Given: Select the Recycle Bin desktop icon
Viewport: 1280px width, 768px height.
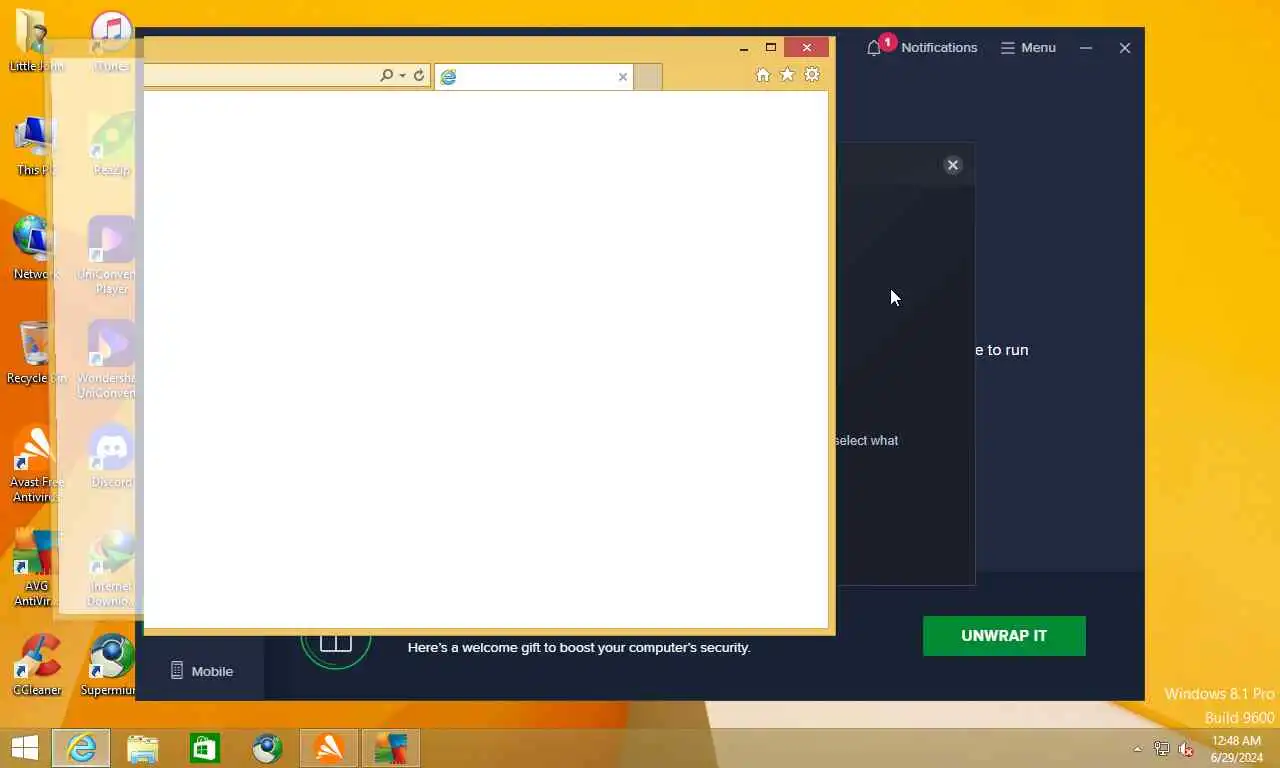Looking at the screenshot, I should tap(35, 352).
